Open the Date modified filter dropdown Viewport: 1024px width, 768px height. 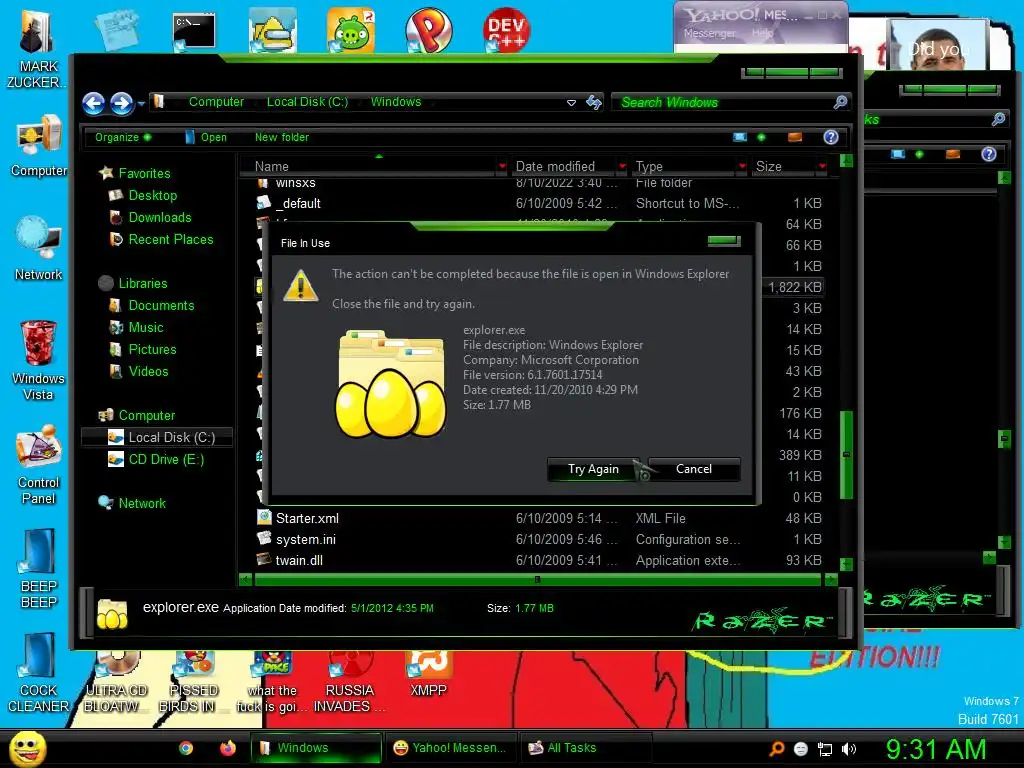pos(622,167)
